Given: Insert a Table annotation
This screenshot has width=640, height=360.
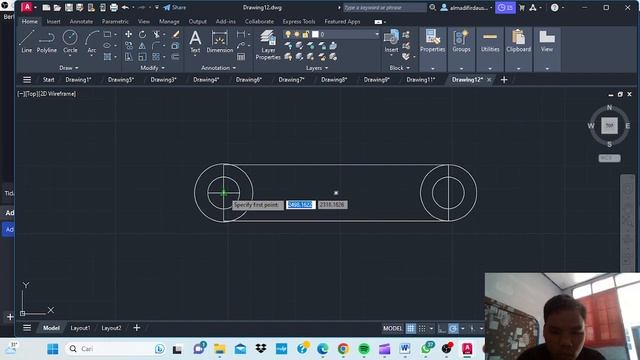Looking at the screenshot, I should pyautogui.click(x=241, y=57).
